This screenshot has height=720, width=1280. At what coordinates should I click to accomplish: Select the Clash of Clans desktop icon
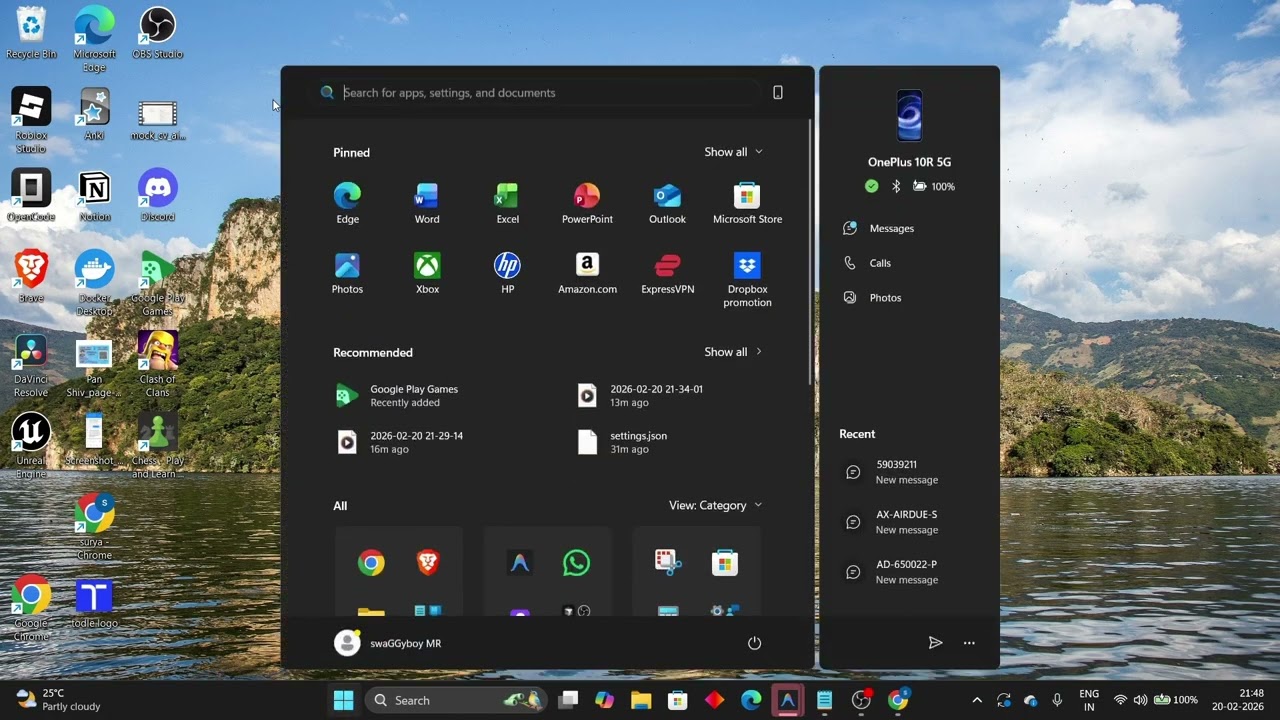pos(157,365)
